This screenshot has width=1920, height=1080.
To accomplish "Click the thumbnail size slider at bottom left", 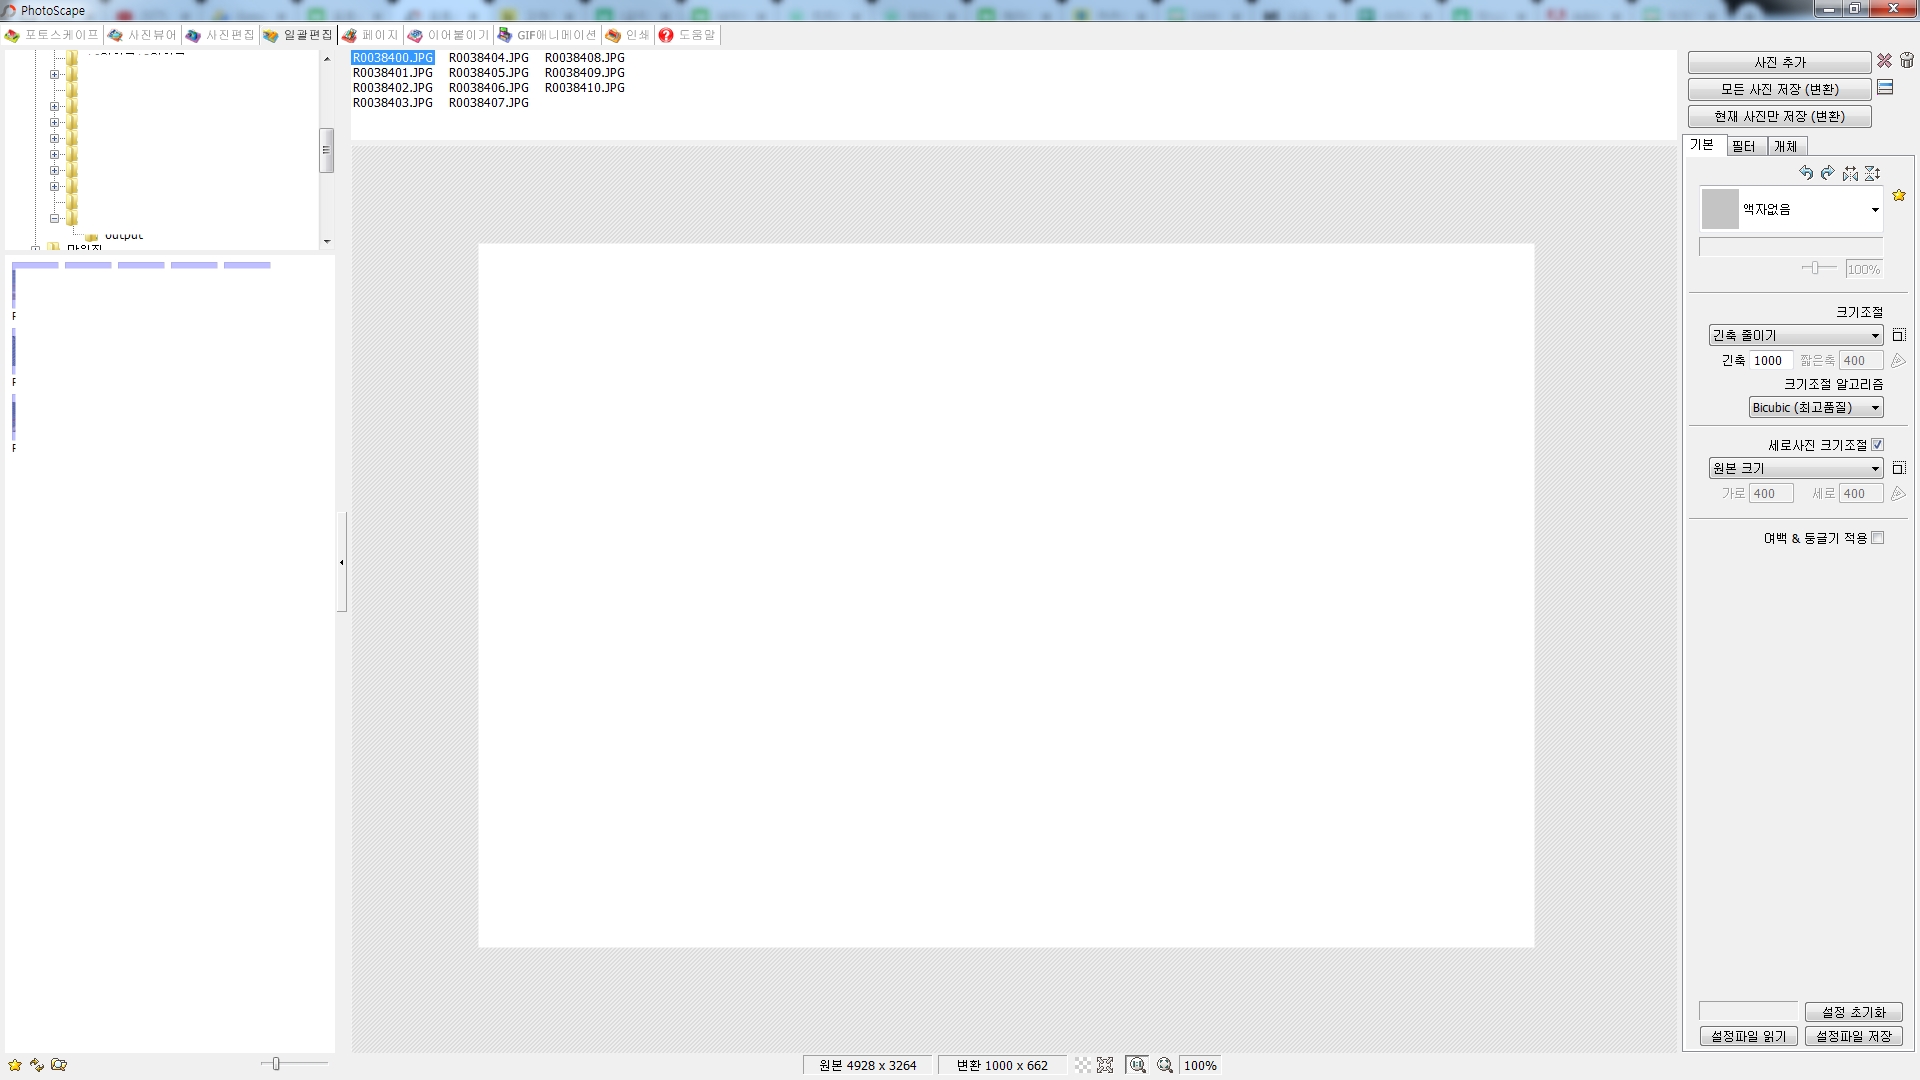I will [x=277, y=1064].
